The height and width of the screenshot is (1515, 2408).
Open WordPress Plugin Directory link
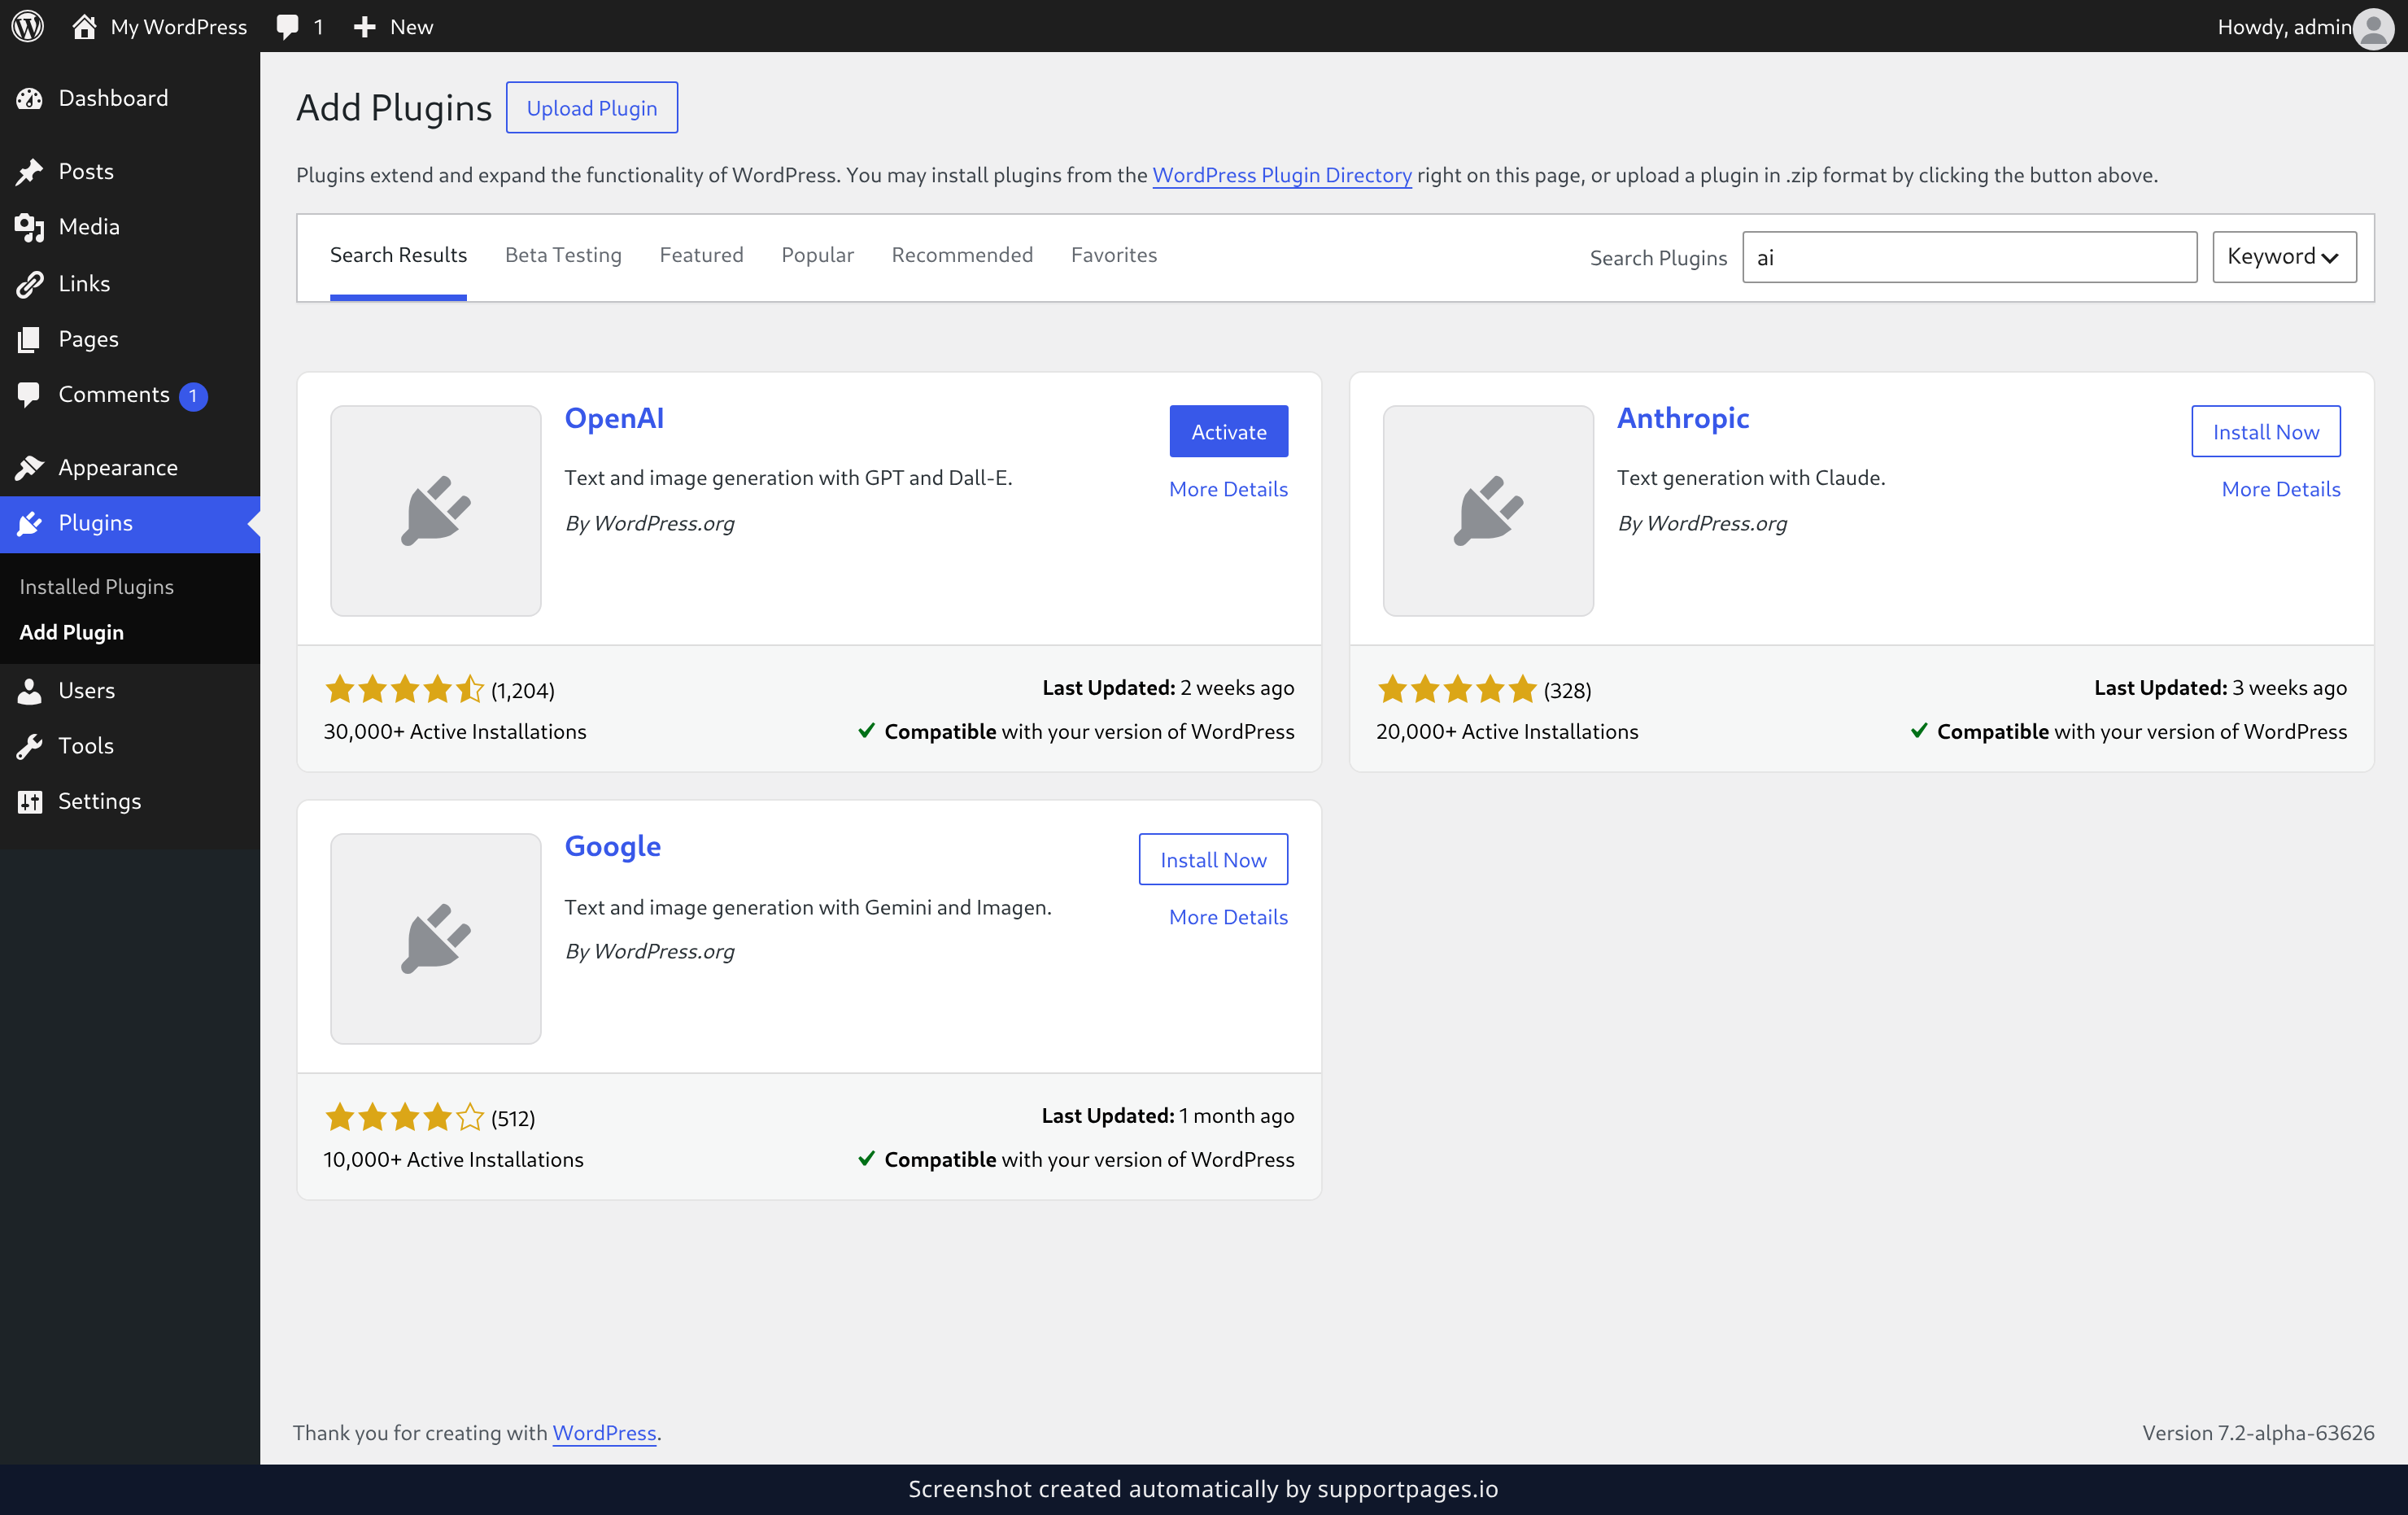pos(1282,175)
